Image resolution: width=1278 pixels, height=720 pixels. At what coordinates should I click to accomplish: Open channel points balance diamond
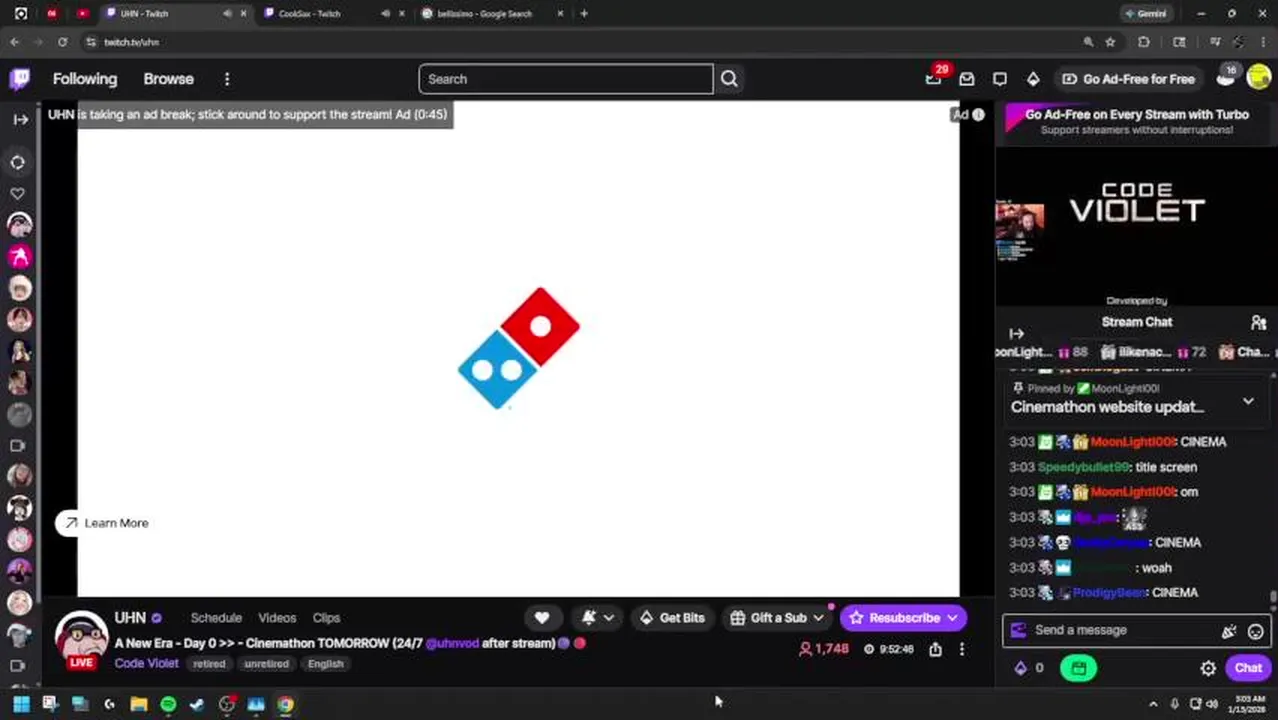[1029, 668]
